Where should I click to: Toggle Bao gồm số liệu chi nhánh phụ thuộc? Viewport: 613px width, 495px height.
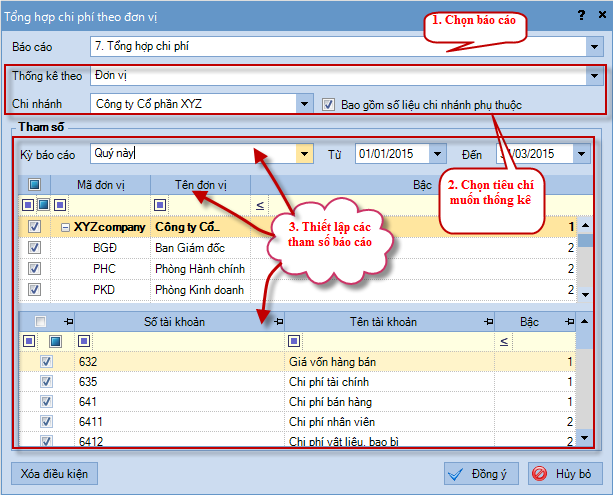[x=328, y=105]
